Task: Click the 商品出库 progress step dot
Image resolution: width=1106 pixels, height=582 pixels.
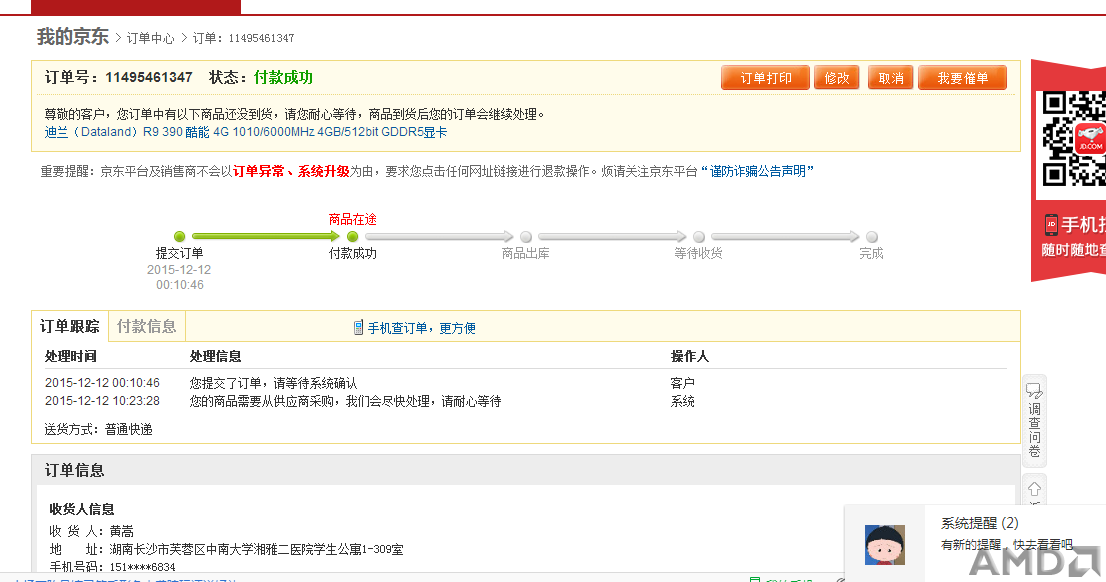Action: pos(525,236)
